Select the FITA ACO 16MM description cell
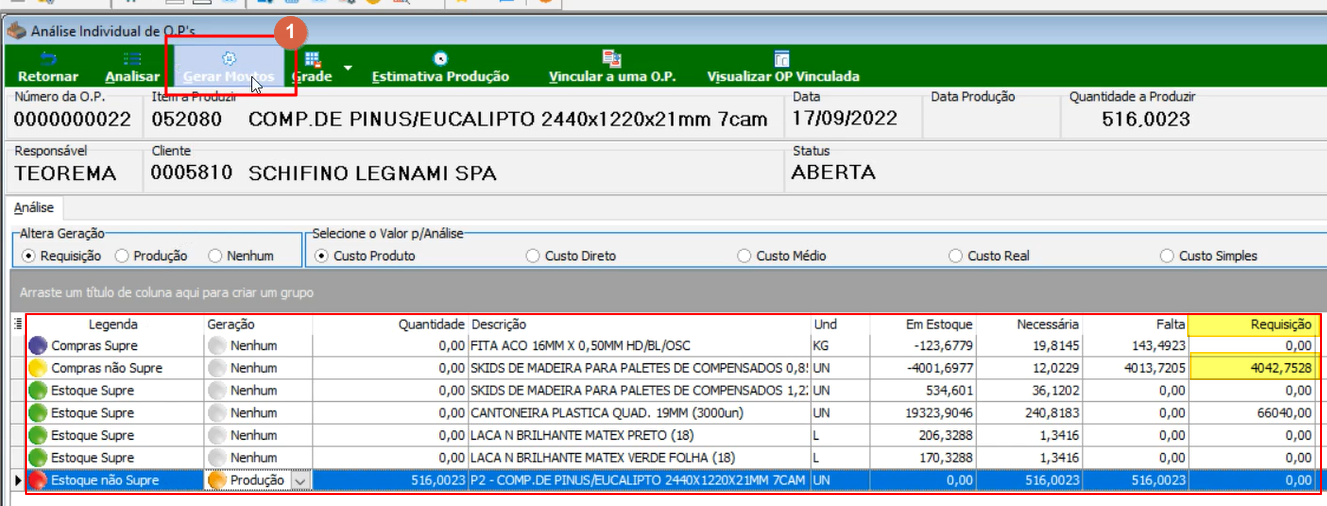 pos(640,345)
